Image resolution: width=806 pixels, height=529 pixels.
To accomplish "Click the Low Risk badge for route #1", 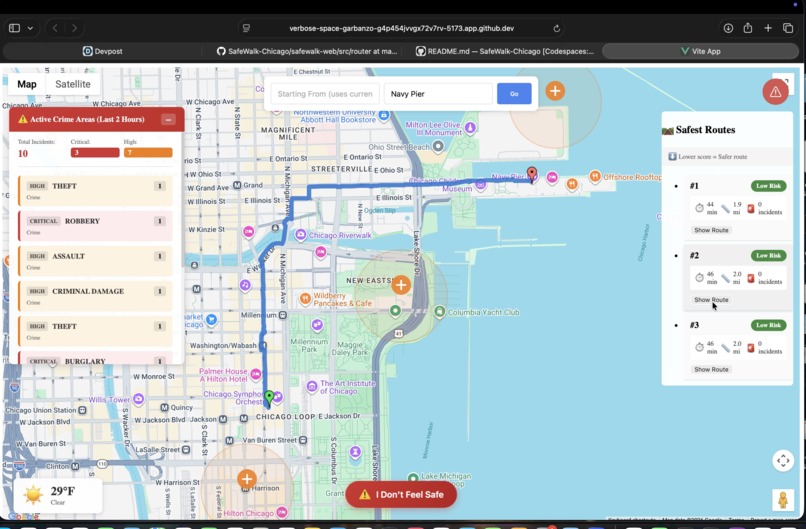I will pos(768,186).
